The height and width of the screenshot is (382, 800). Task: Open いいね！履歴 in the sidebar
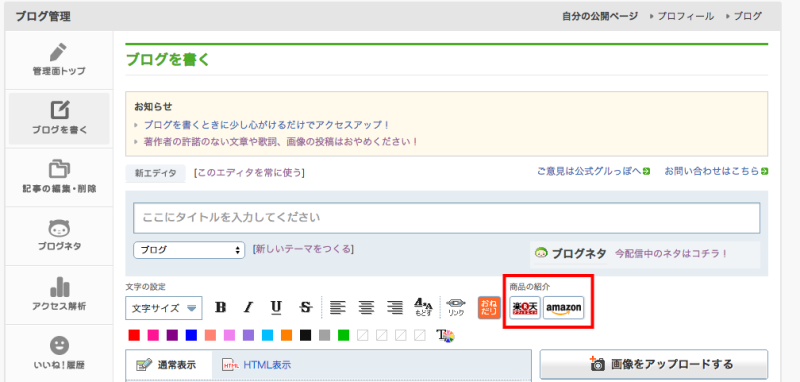59,353
